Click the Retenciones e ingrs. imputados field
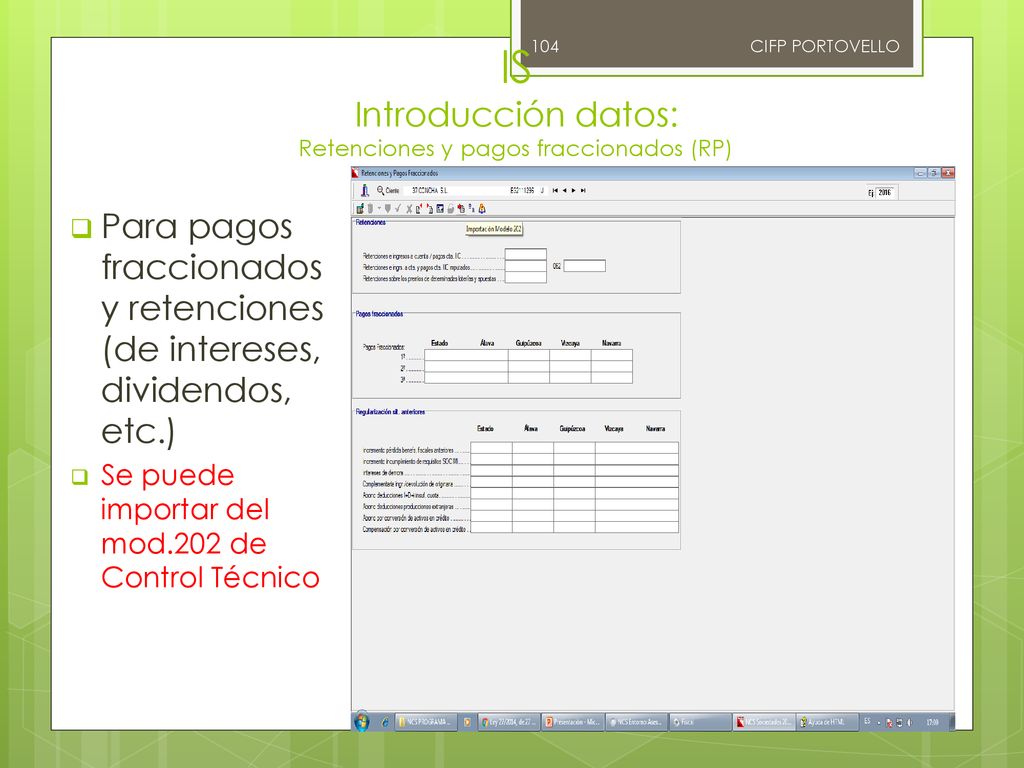 [x=526, y=266]
